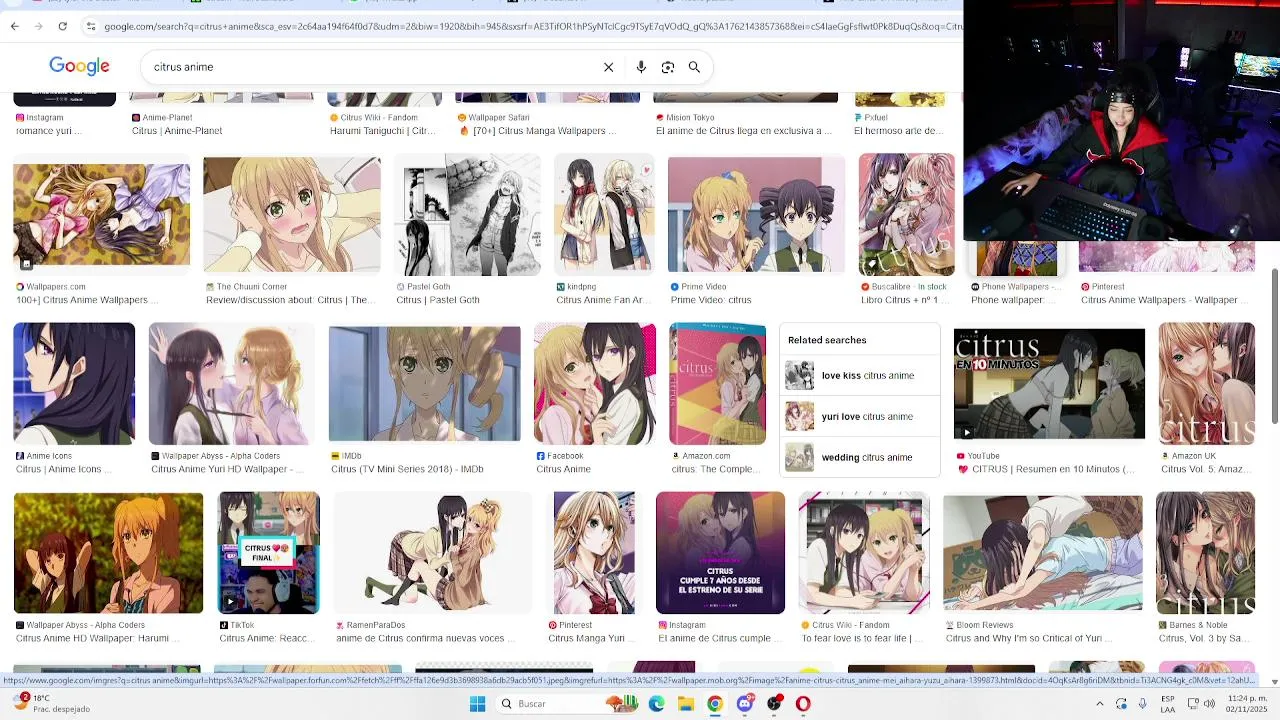Open the Anime Icons Citrus image

(x=74, y=383)
